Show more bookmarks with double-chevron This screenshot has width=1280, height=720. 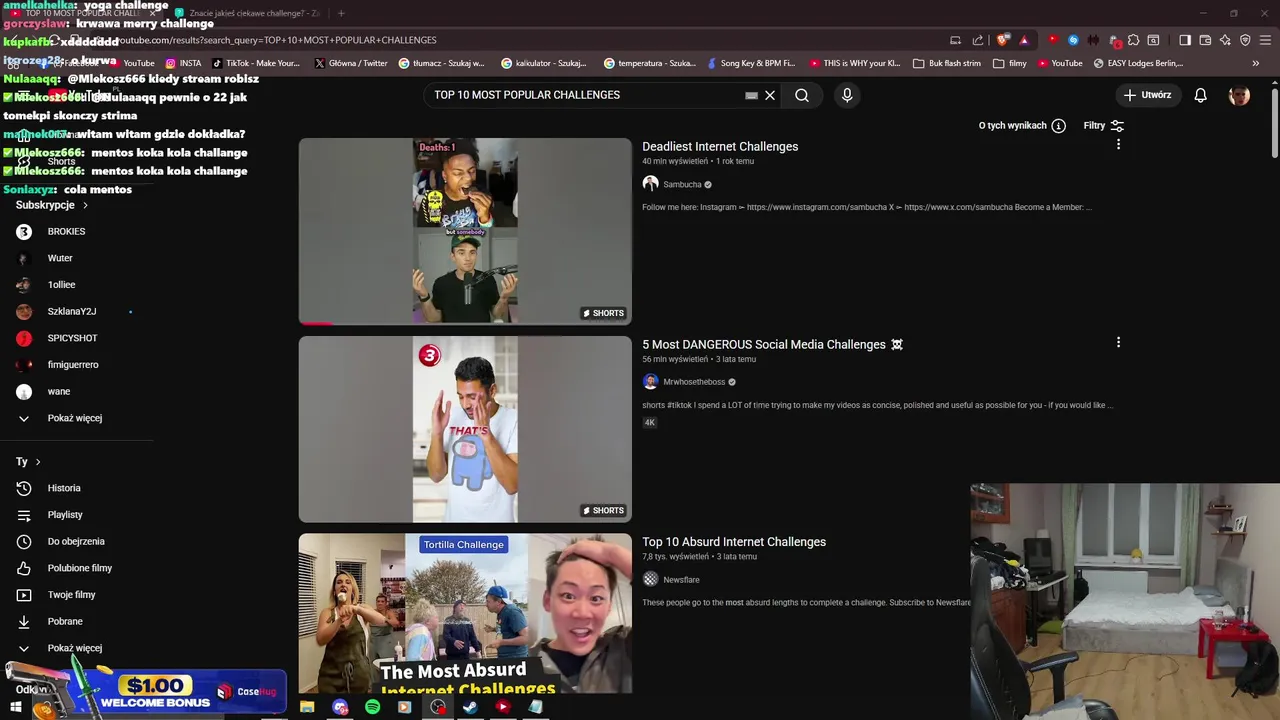click(1256, 63)
